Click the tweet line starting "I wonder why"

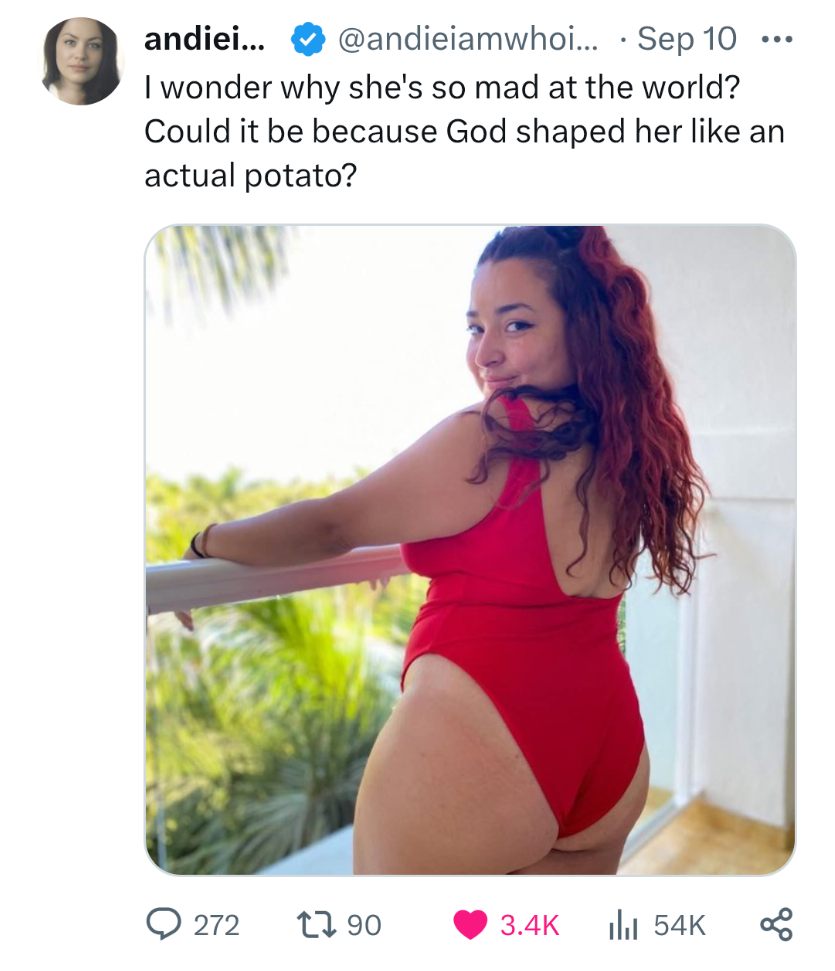[x=442, y=87]
